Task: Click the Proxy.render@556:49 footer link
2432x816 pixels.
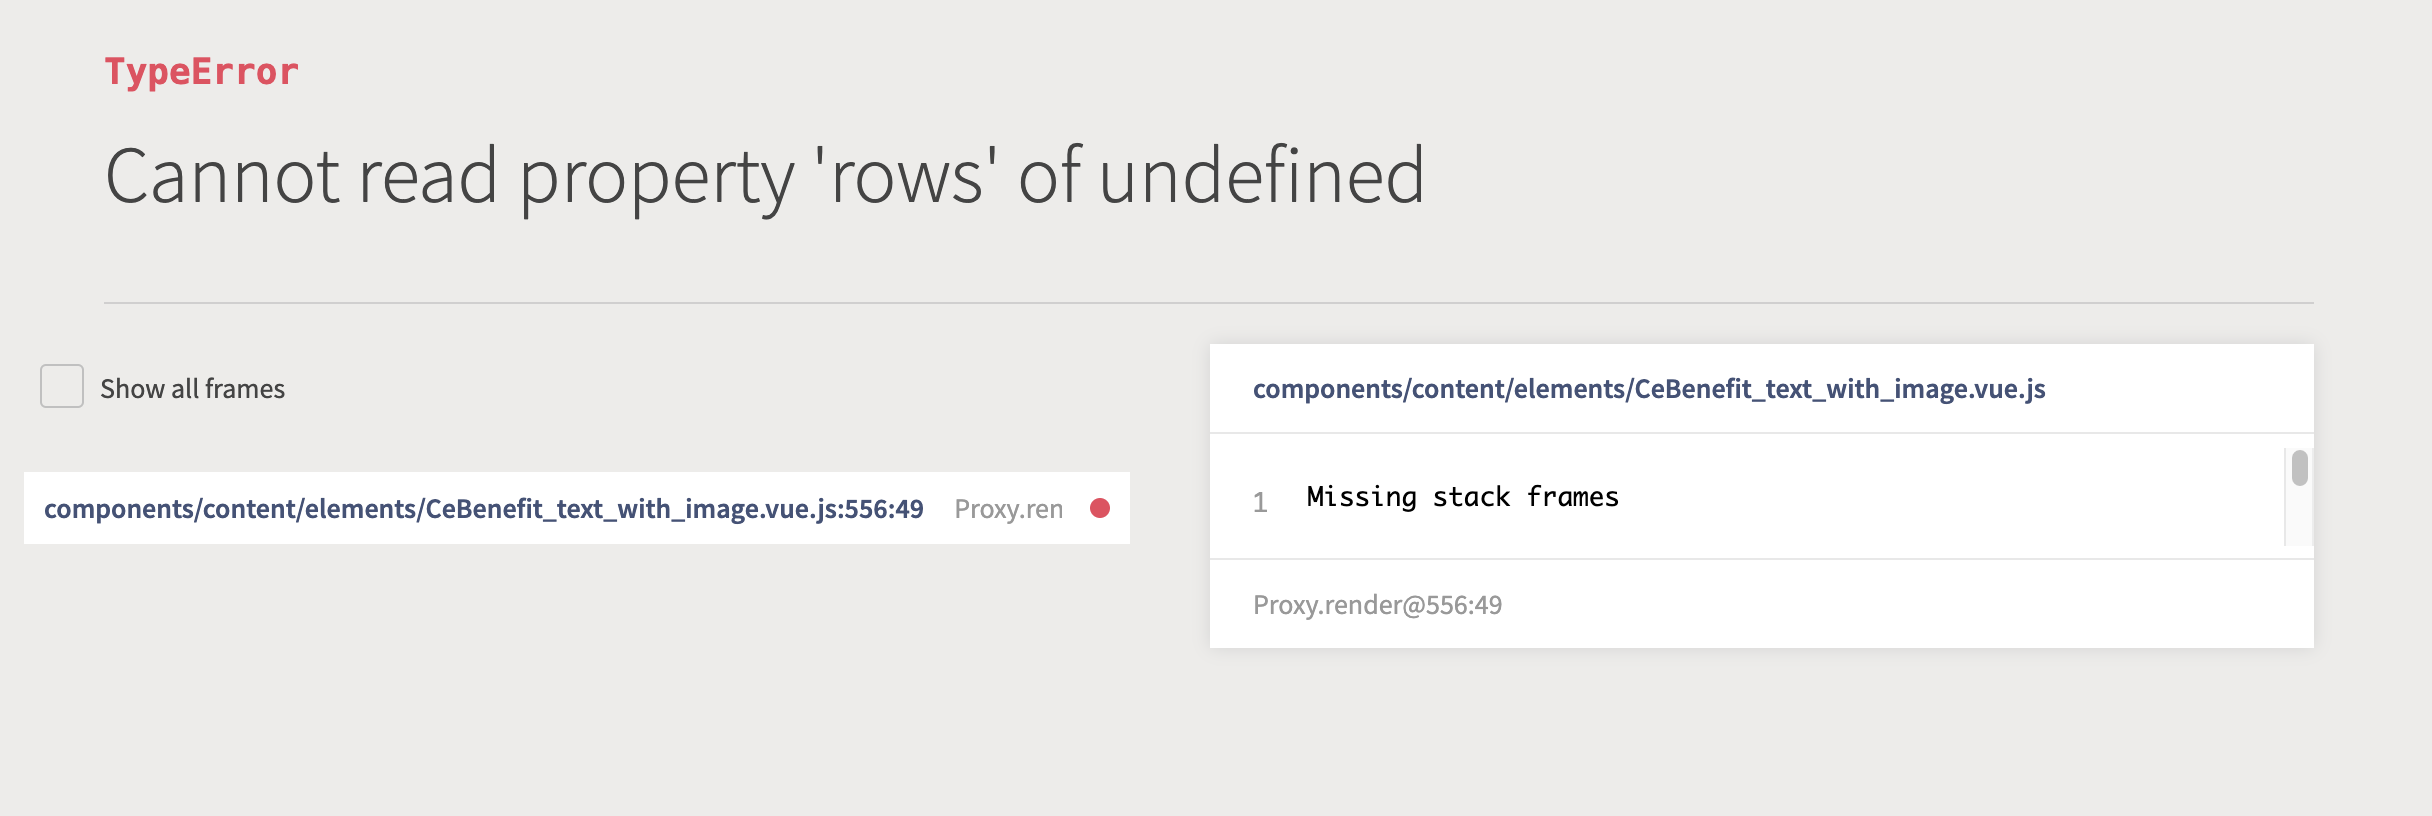Action: tap(1378, 604)
